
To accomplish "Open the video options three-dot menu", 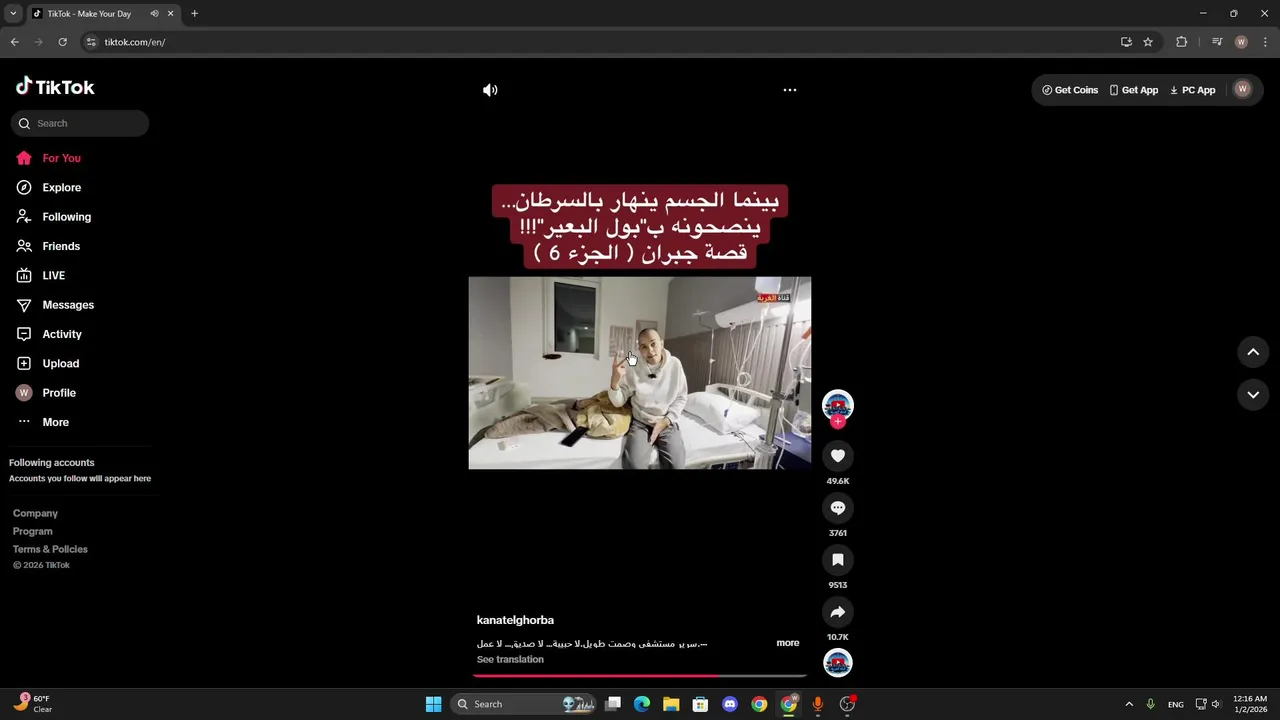I will [x=790, y=90].
